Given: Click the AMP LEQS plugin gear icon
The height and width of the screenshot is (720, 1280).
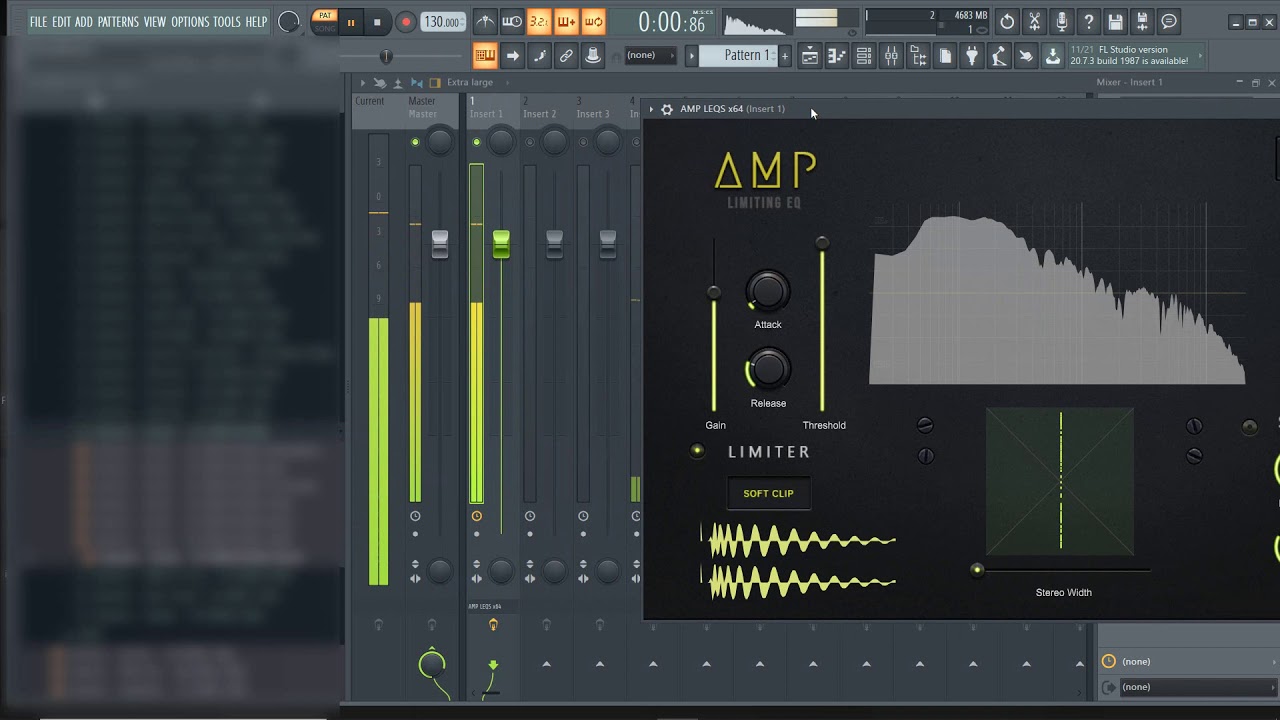Looking at the screenshot, I should (x=667, y=109).
